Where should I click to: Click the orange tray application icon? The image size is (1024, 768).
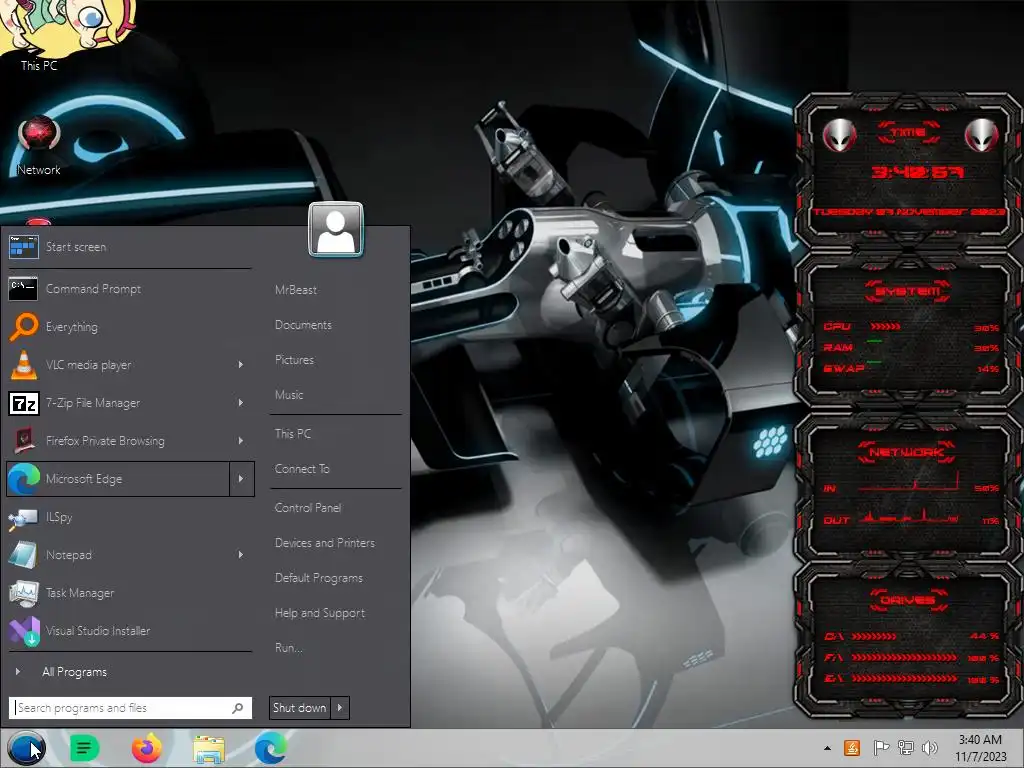tap(852, 748)
